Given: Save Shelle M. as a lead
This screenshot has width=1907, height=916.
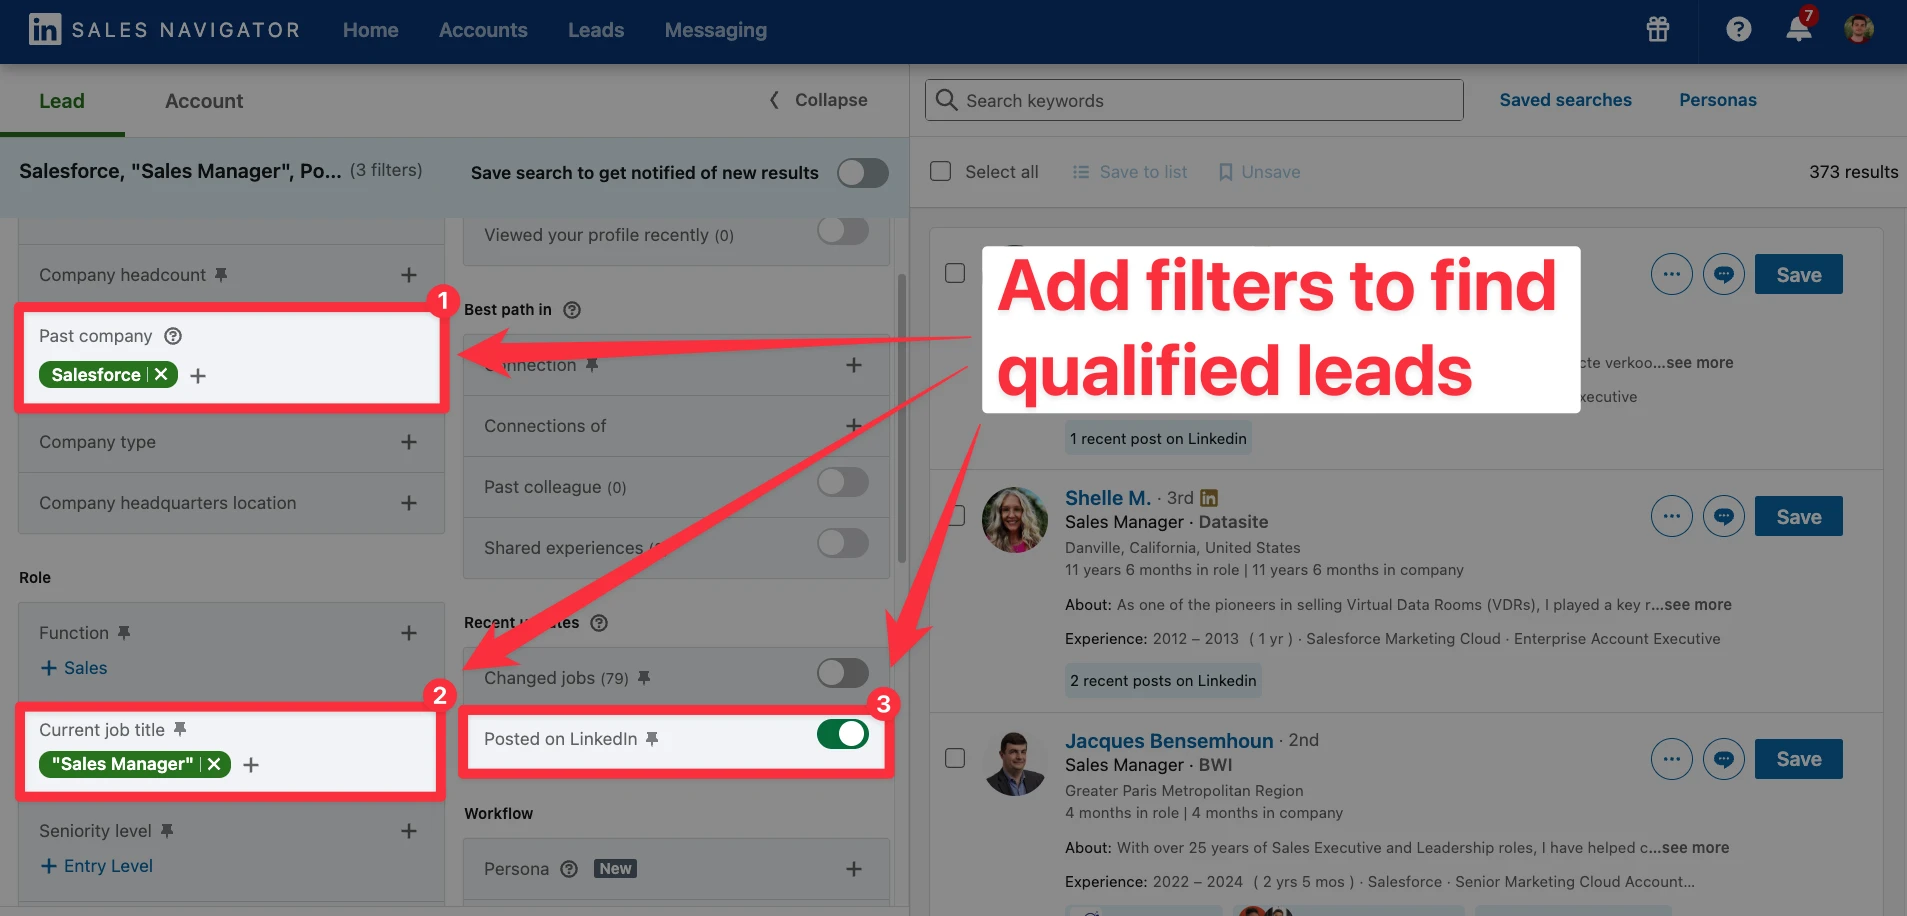Looking at the screenshot, I should 1799,517.
